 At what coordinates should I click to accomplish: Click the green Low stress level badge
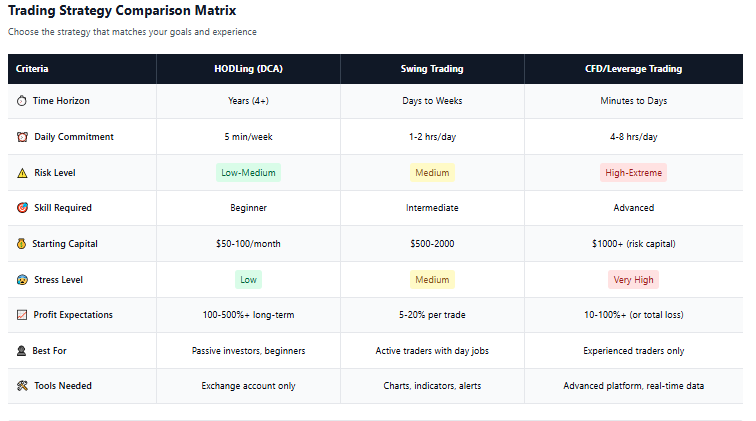pyautogui.click(x=248, y=280)
